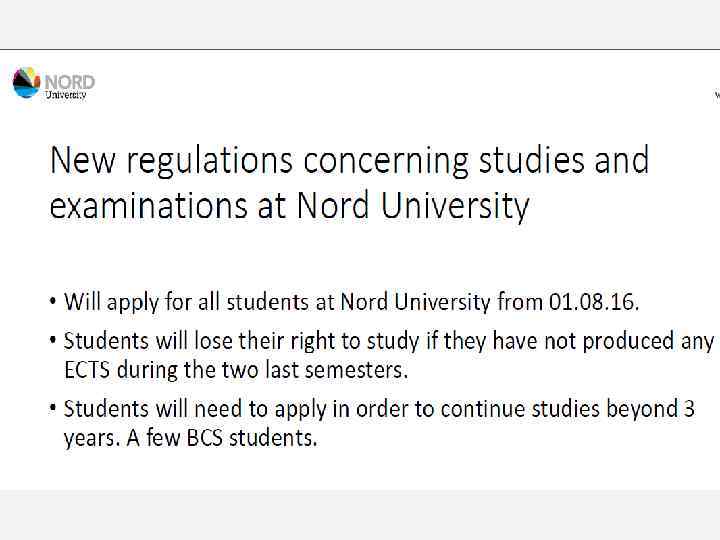This screenshot has width=720, height=540.
Task: Click the Nord University colorful circle logo
Action: [x=26, y=82]
